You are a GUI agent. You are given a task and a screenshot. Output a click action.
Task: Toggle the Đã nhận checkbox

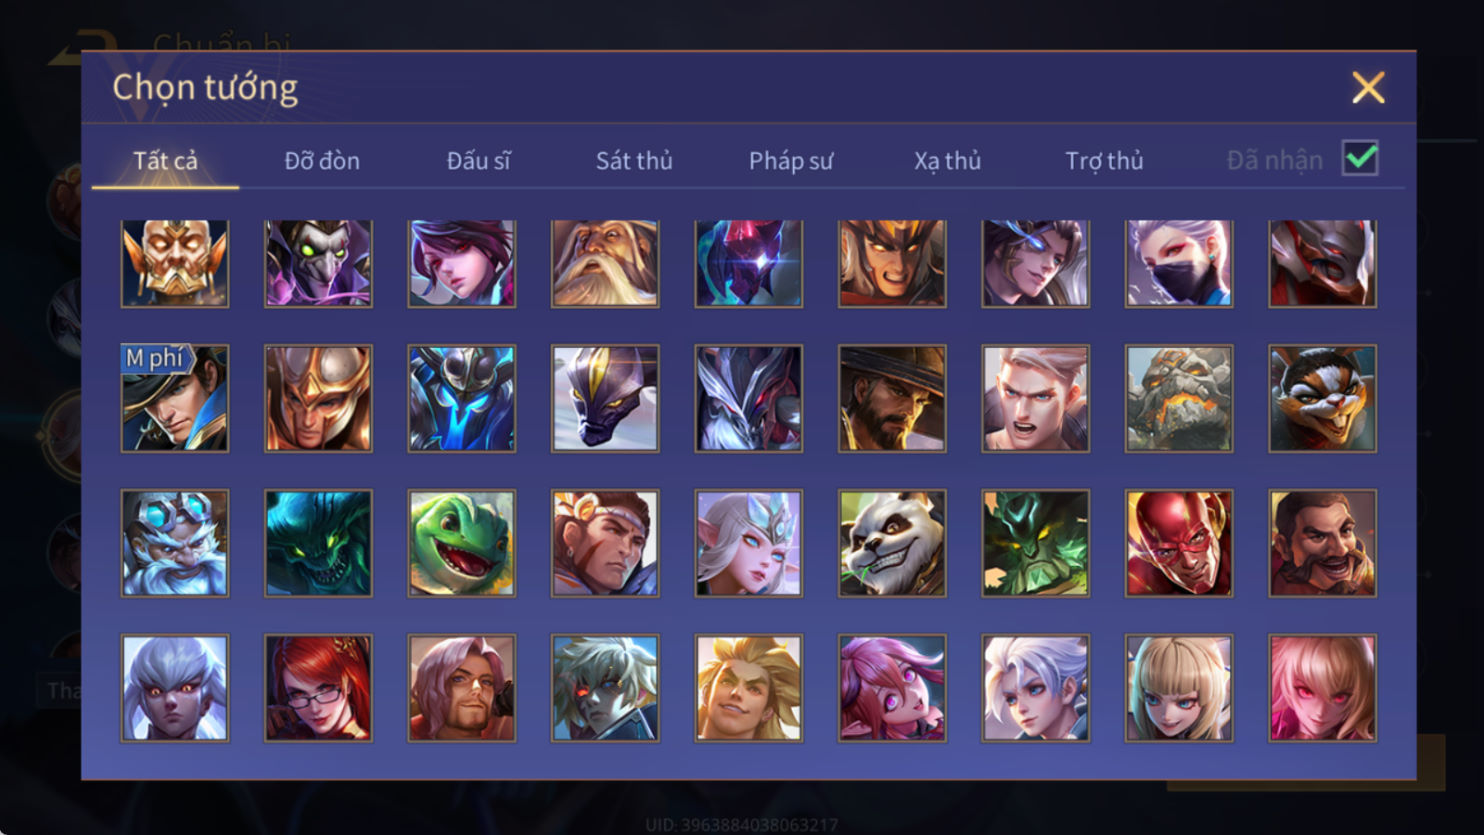pyautogui.click(x=1360, y=158)
